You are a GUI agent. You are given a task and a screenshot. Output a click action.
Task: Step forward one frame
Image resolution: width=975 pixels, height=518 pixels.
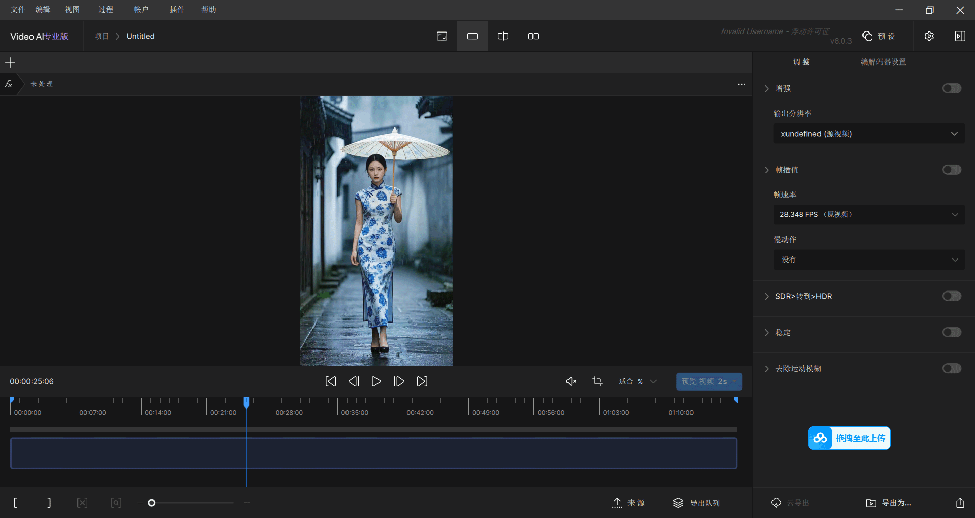click(x=399, y=381)
